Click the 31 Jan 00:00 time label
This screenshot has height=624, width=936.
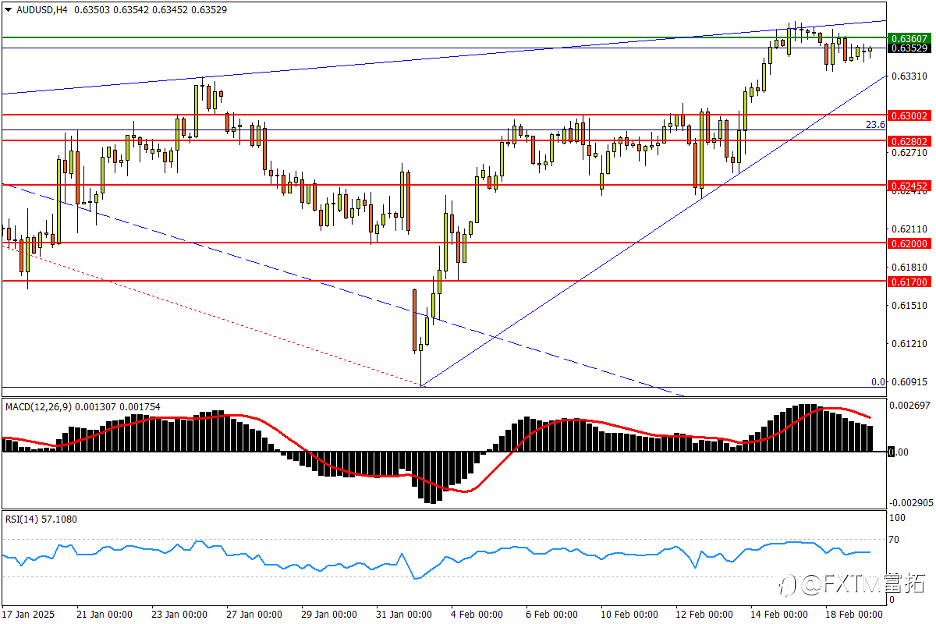click(404, 614)
